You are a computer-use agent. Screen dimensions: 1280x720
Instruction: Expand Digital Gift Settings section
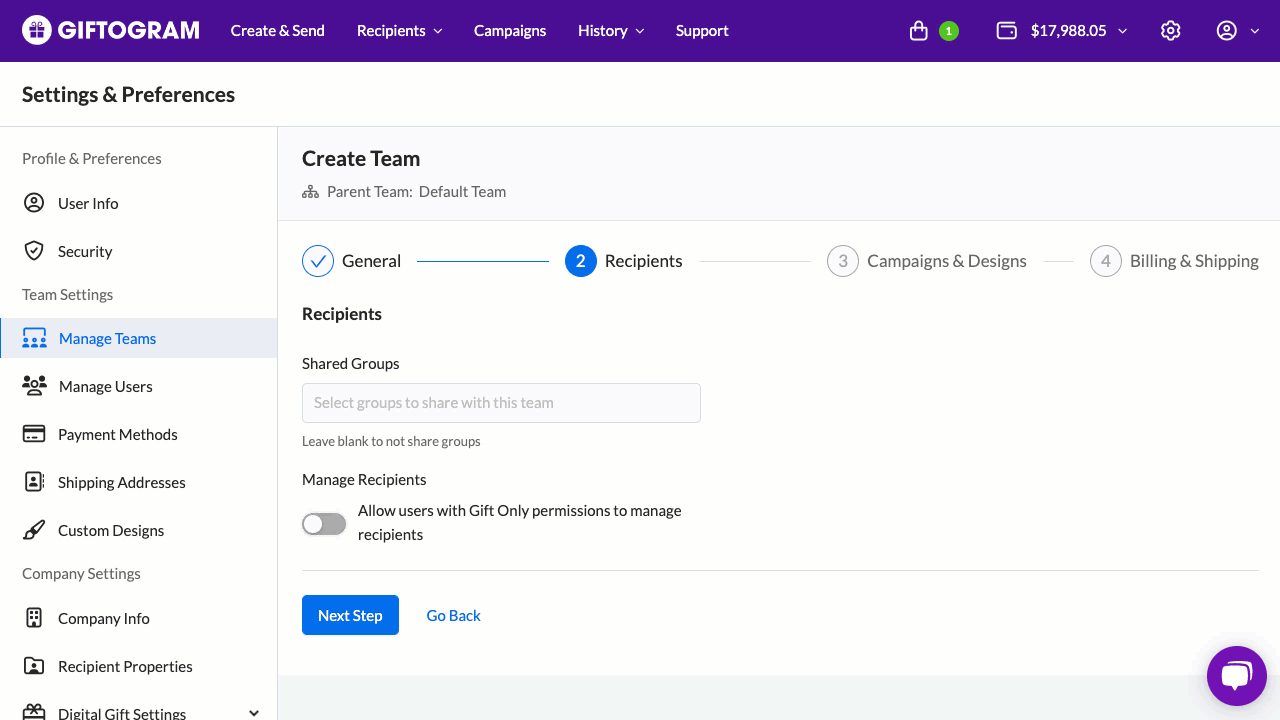pyautogui.click(x=253, y=713)
